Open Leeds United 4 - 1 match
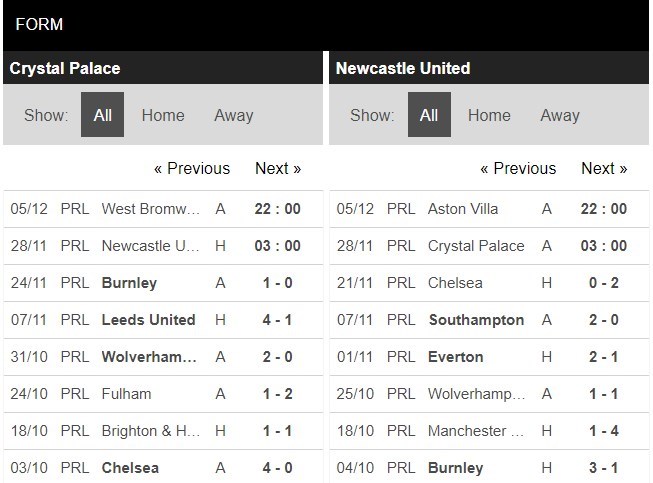 (x=148, y=320)
